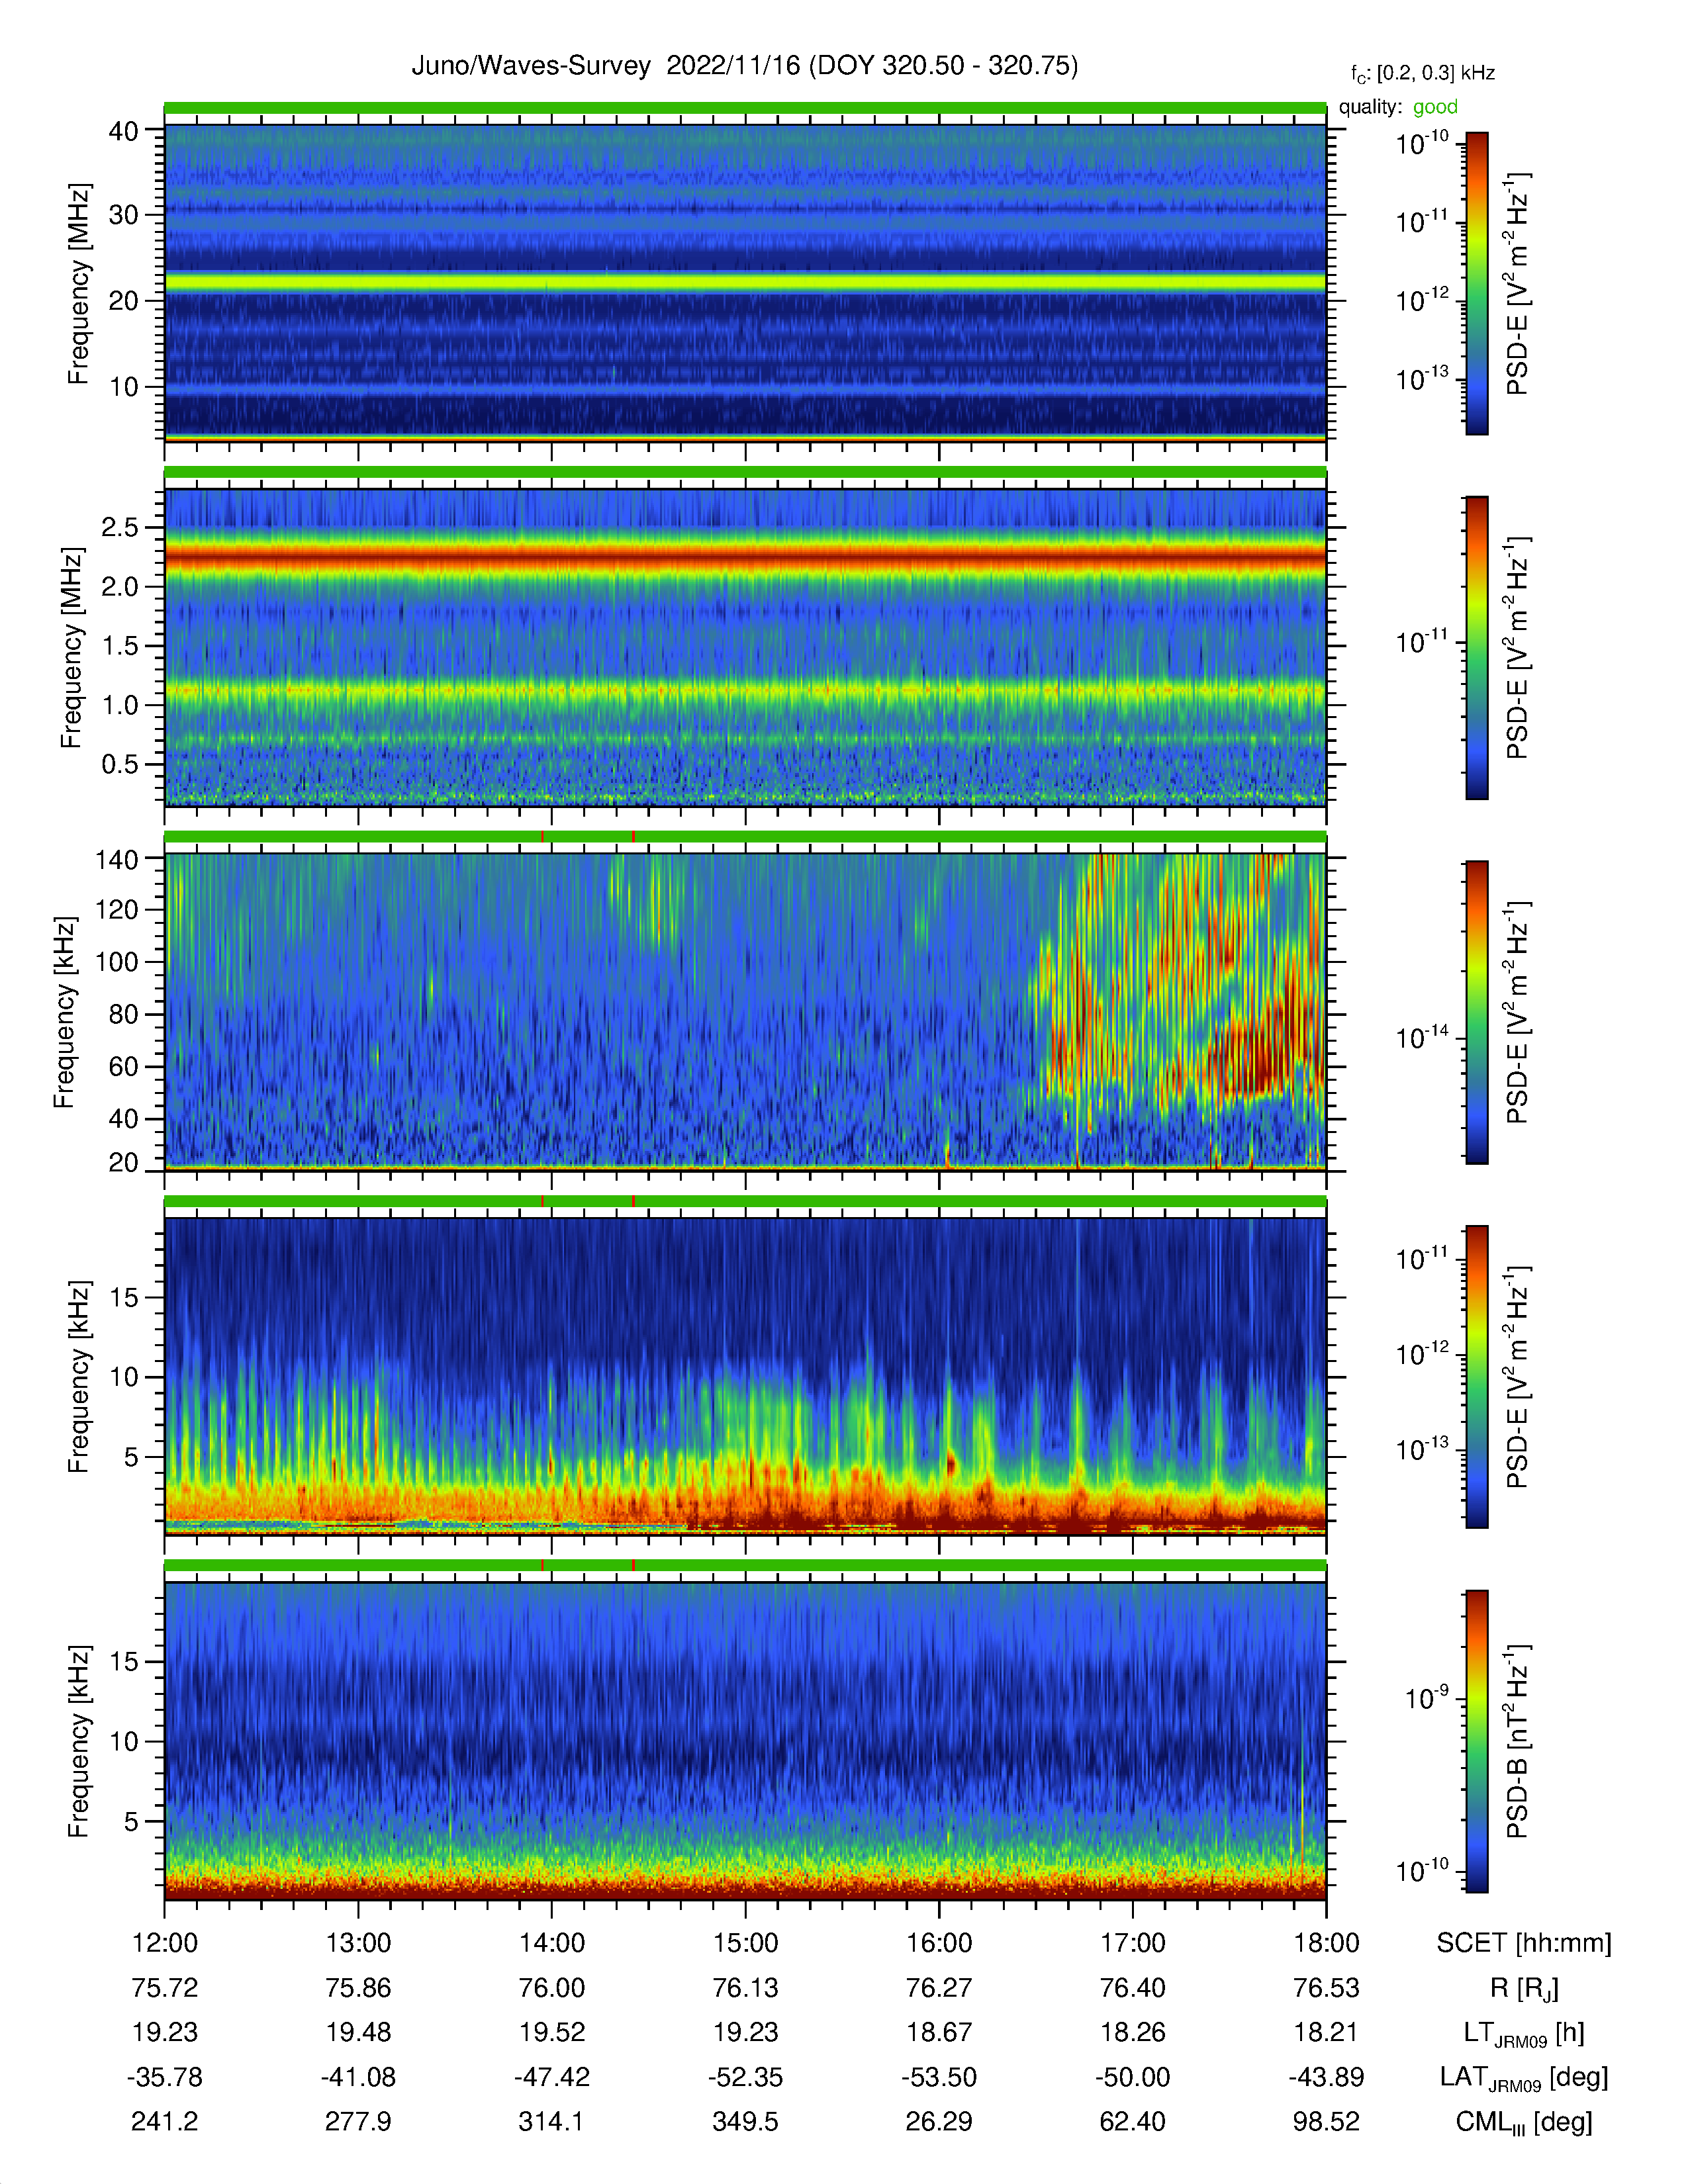Click the LAT JRM09 [deg] row label
Screen dimensions: 1688x2184
tap(1524, 2078)
